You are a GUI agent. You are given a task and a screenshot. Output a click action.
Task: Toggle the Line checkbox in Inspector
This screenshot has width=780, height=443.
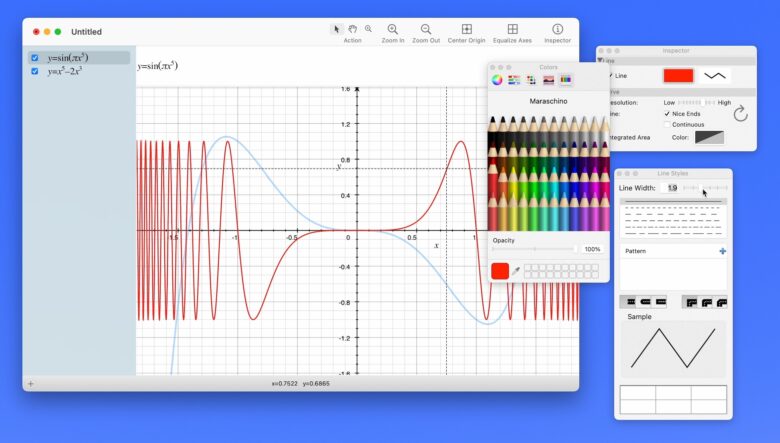pos(610,76)
